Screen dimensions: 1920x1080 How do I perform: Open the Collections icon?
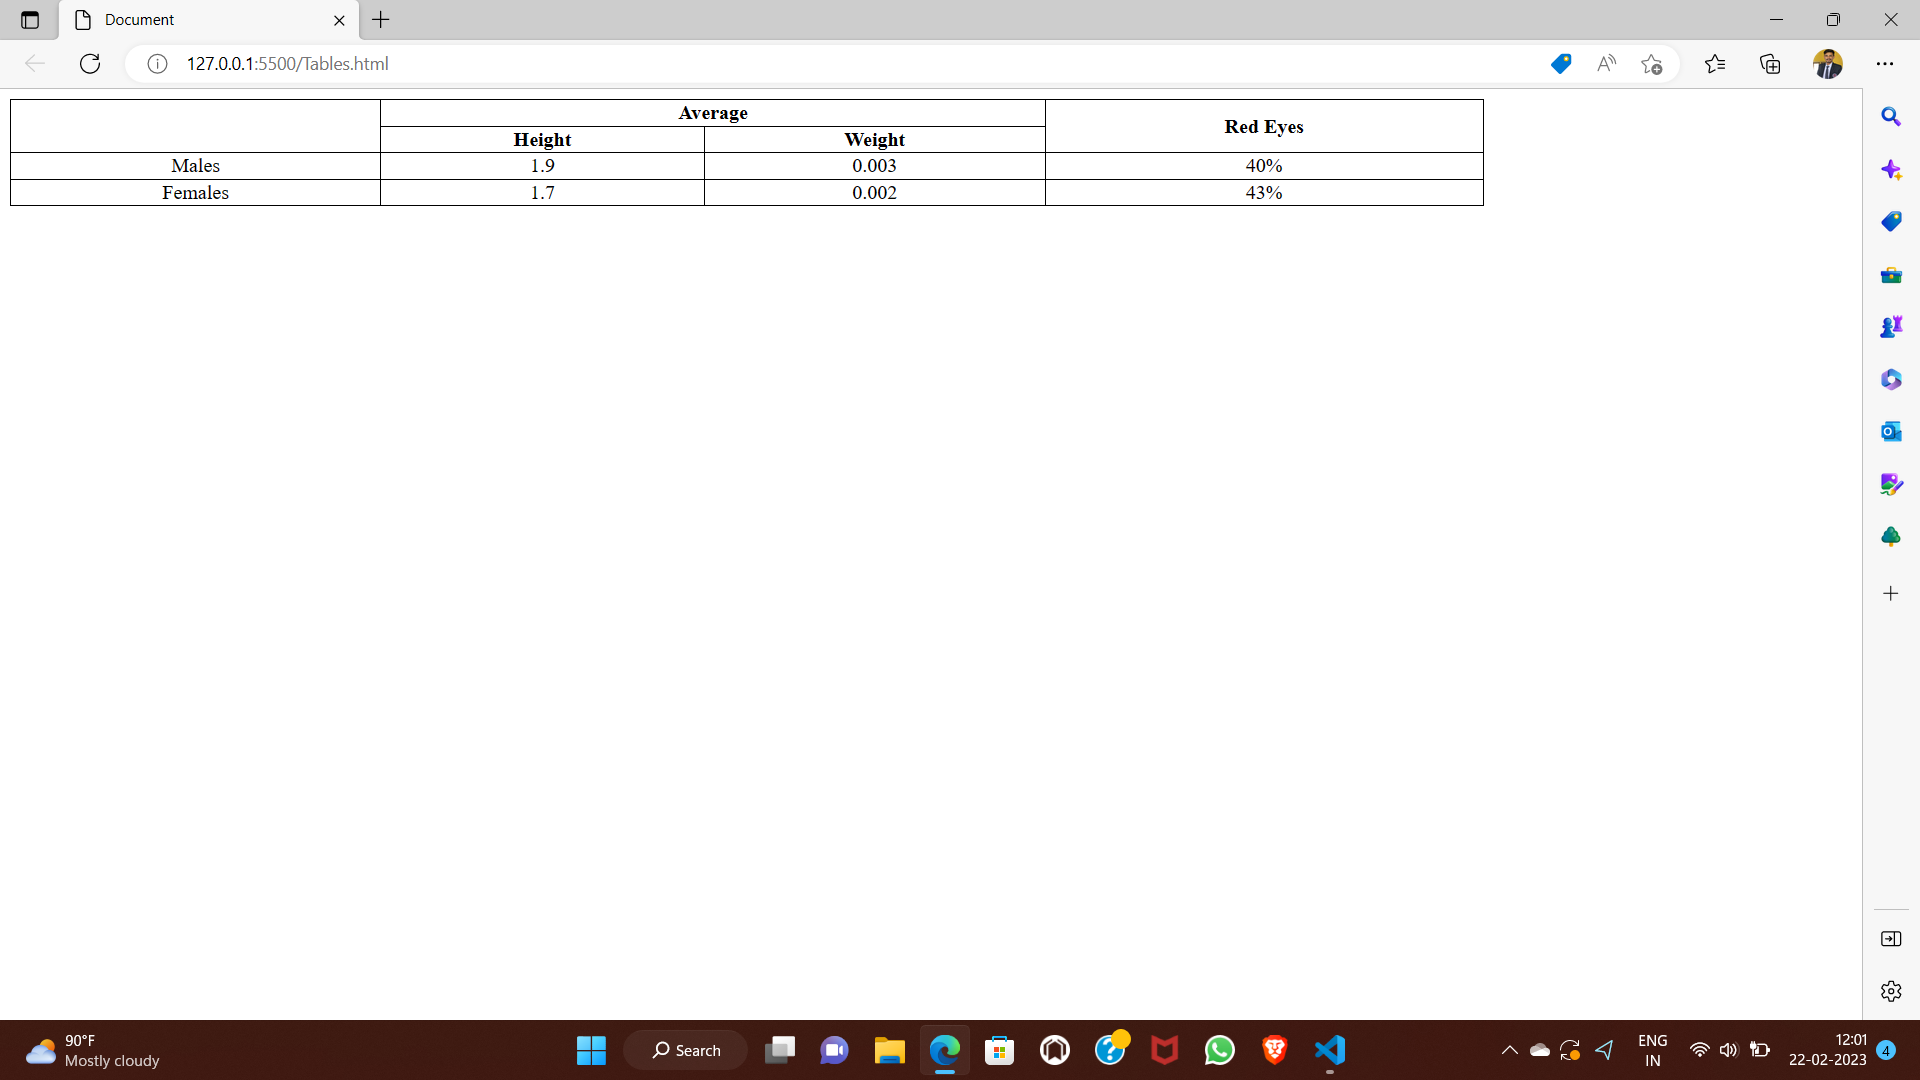pyautogui.click(x=1770, y=64)
